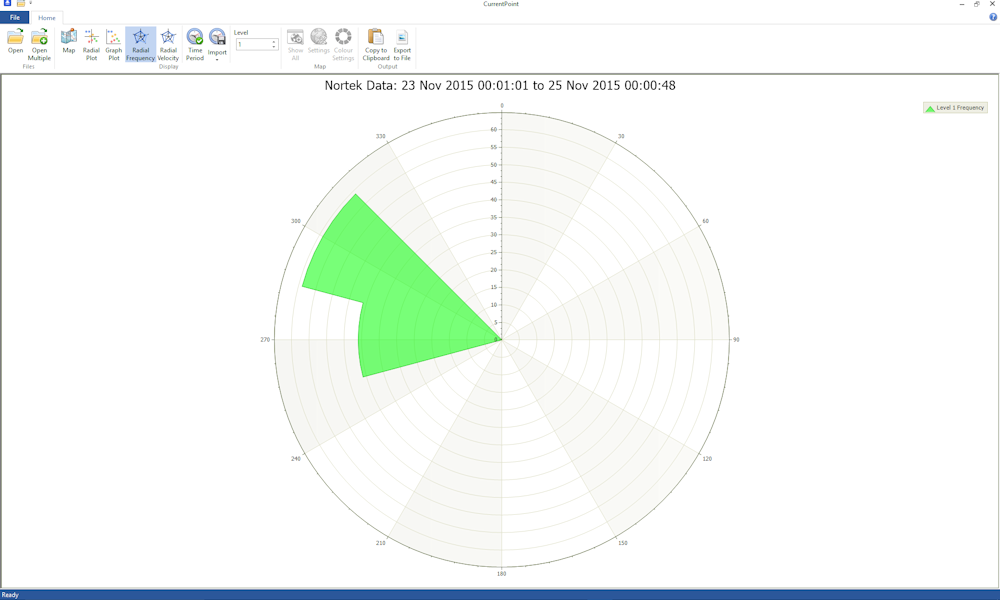Click the Open file icon

click(15, 42)
